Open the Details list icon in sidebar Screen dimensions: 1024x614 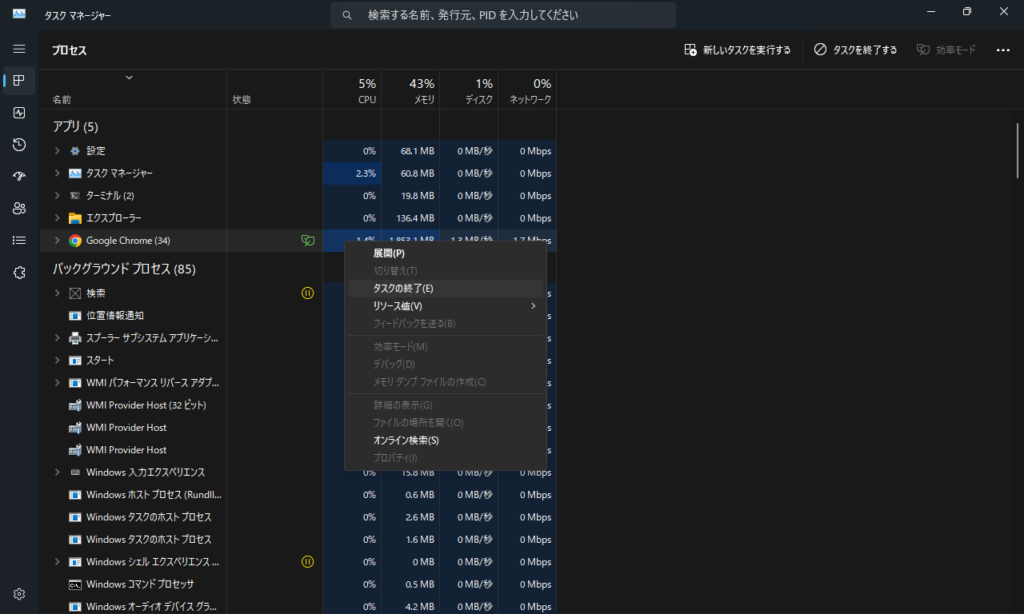click(19, 240)
